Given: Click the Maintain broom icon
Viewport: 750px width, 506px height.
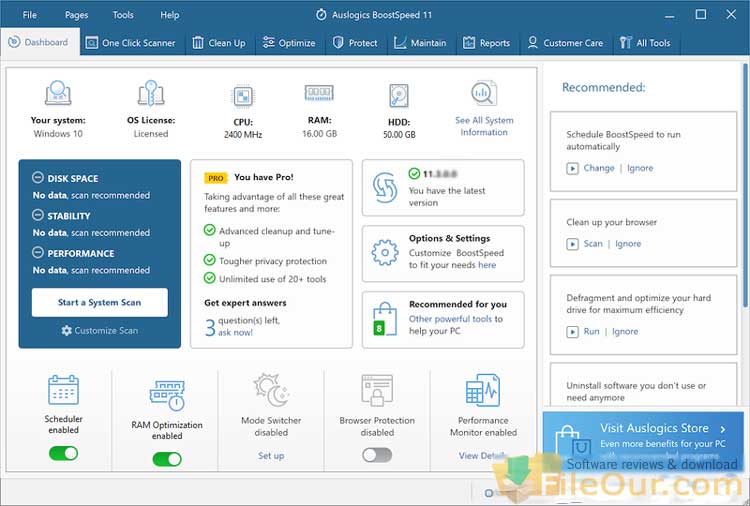Looking at the screenshot, I should pyautogui.click(x=400, y=43).
